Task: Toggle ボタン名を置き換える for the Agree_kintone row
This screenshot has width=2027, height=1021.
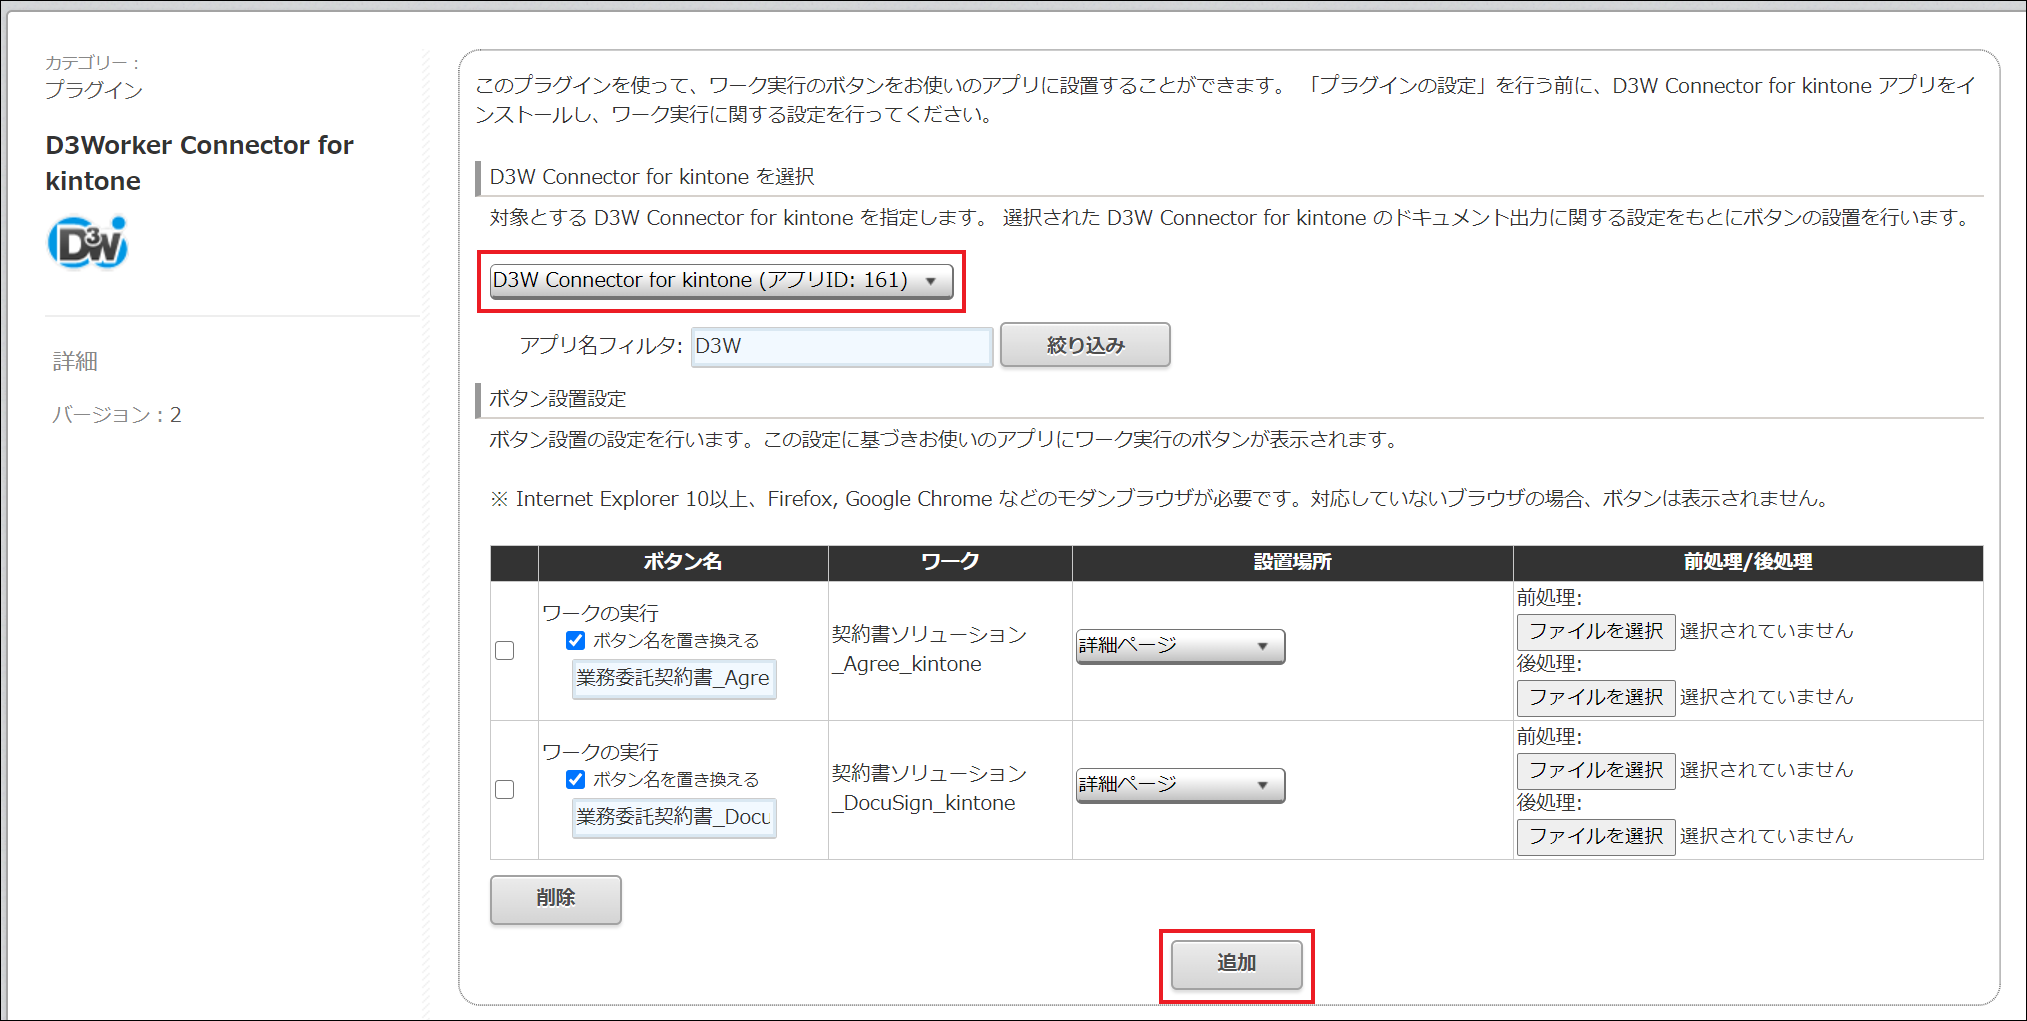Action: 575,640
